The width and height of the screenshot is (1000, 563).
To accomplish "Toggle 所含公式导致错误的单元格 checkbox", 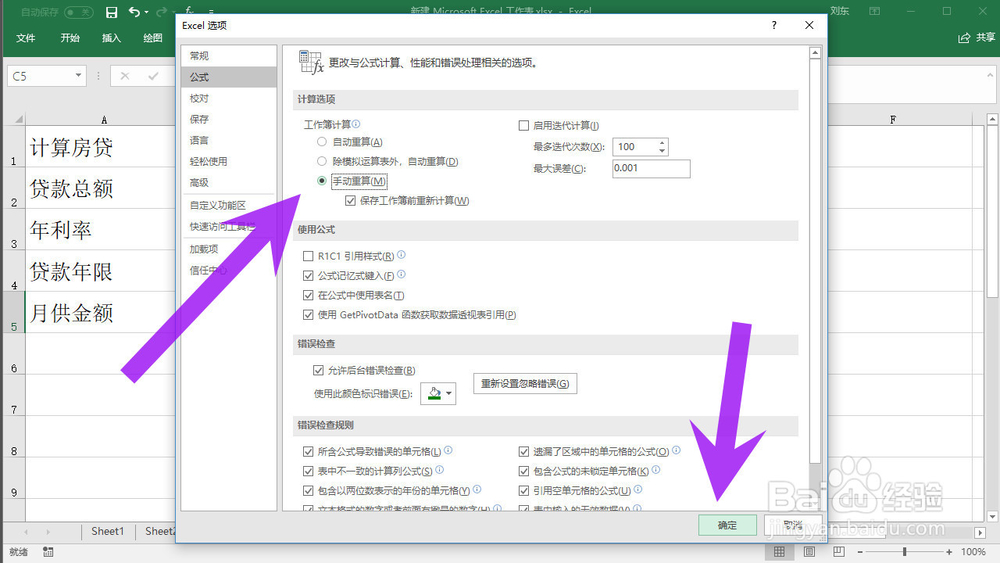I will pos(308,452).
